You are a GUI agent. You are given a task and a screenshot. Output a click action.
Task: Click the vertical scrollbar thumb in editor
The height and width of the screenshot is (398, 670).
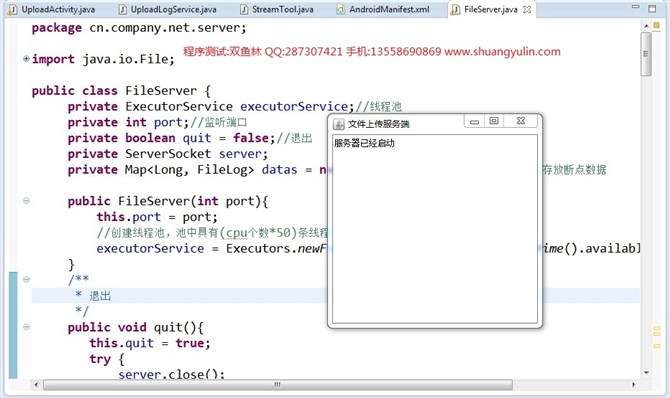pyautogui.click(x=646, y=54)
